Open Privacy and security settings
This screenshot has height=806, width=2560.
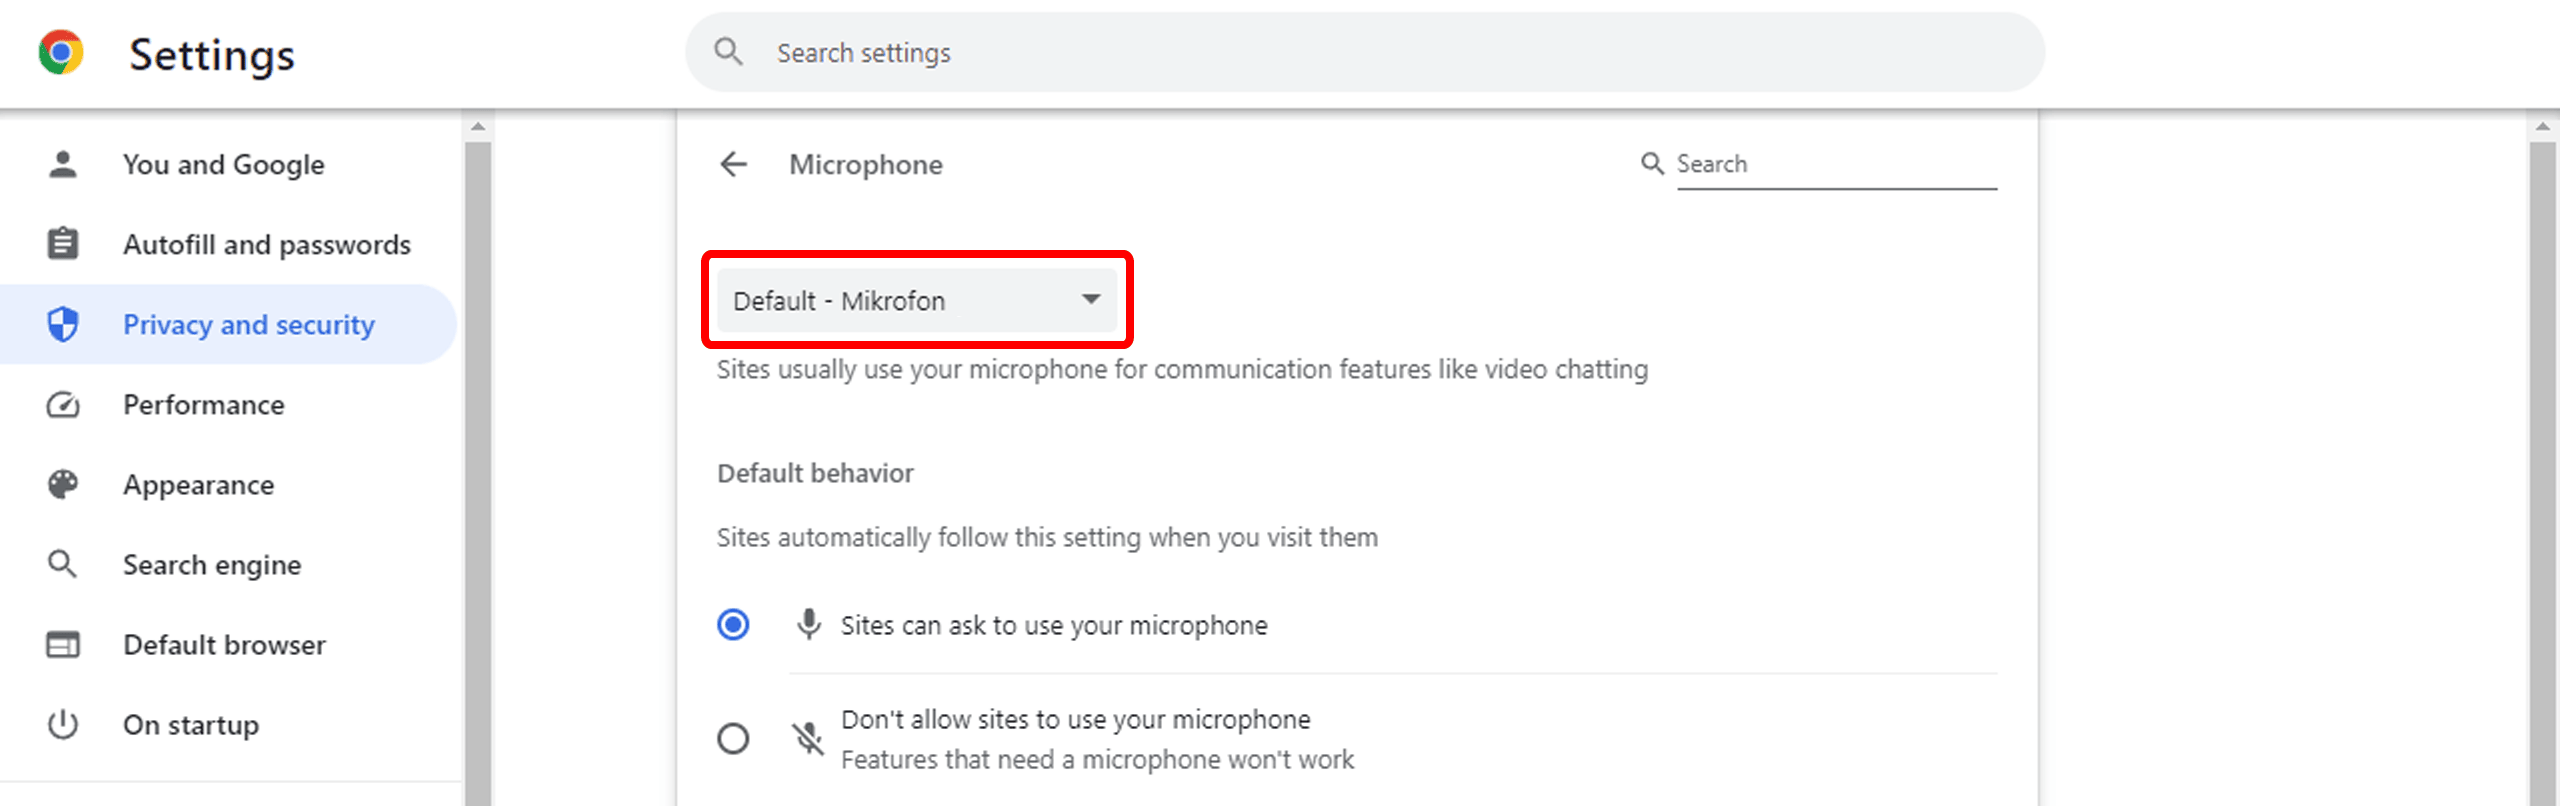(x=248, y=325)
